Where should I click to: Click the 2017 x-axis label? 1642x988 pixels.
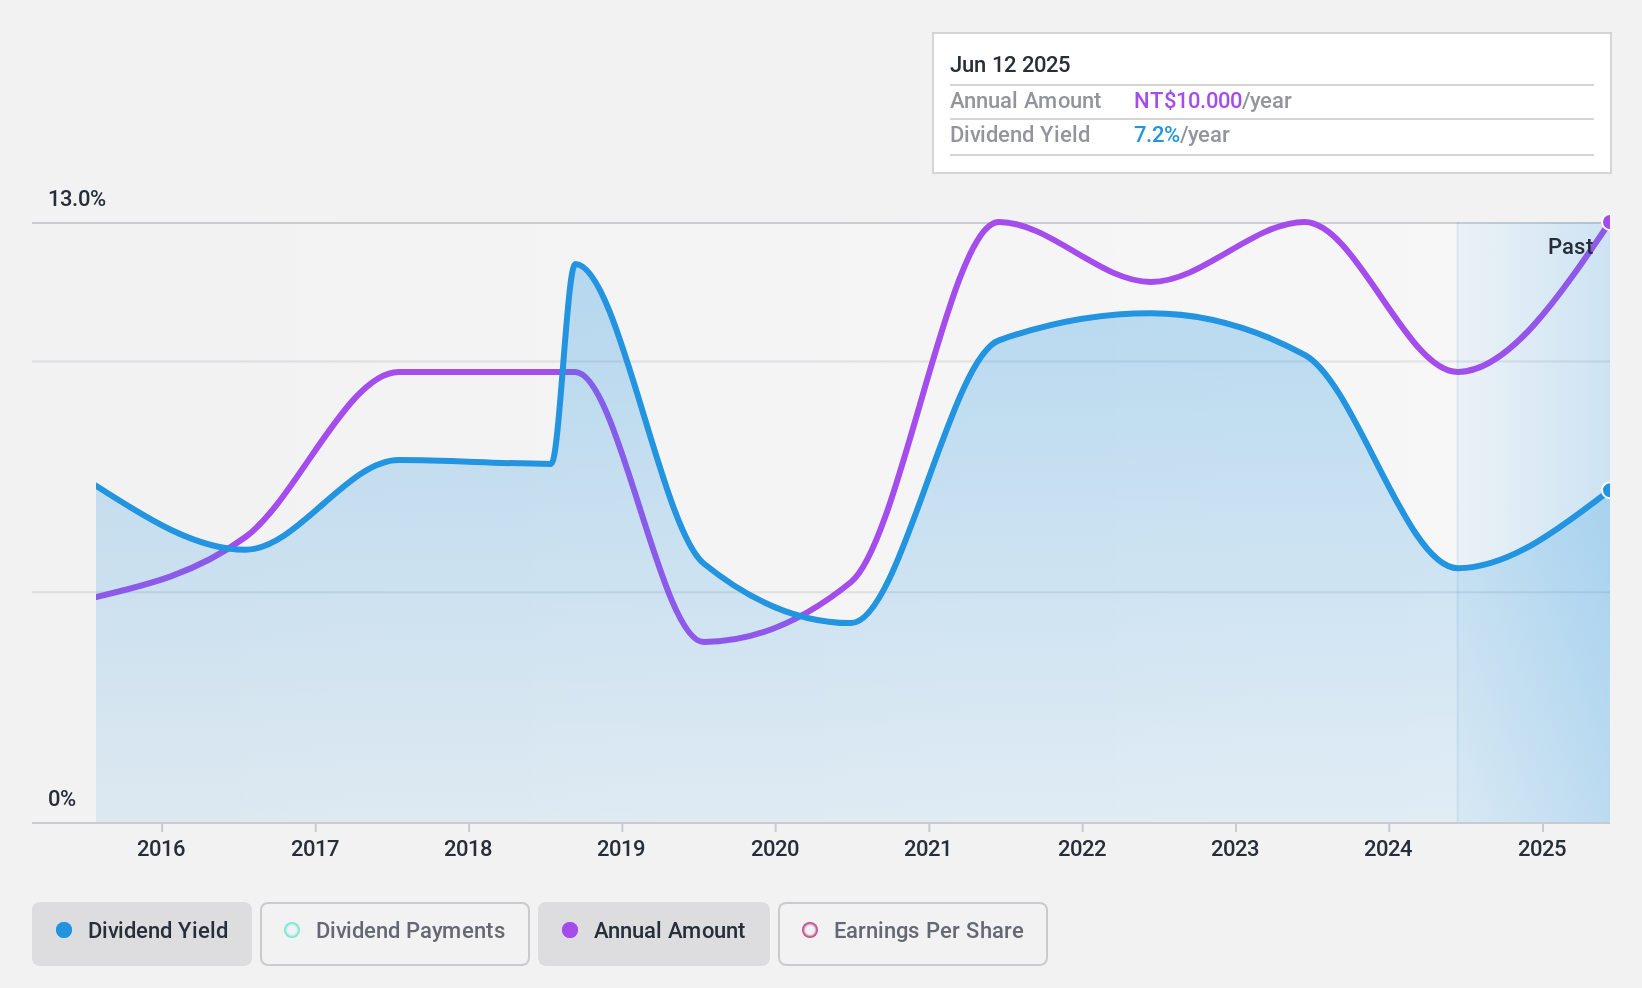tap(315, 849)
